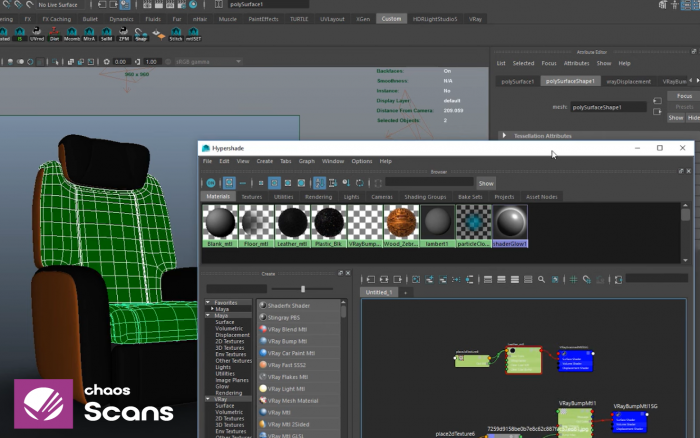Toggle the grid icon in the graph toolbar
Image resolution: width=700 pixels, height=438 pixels.
(x=573, y=279)
